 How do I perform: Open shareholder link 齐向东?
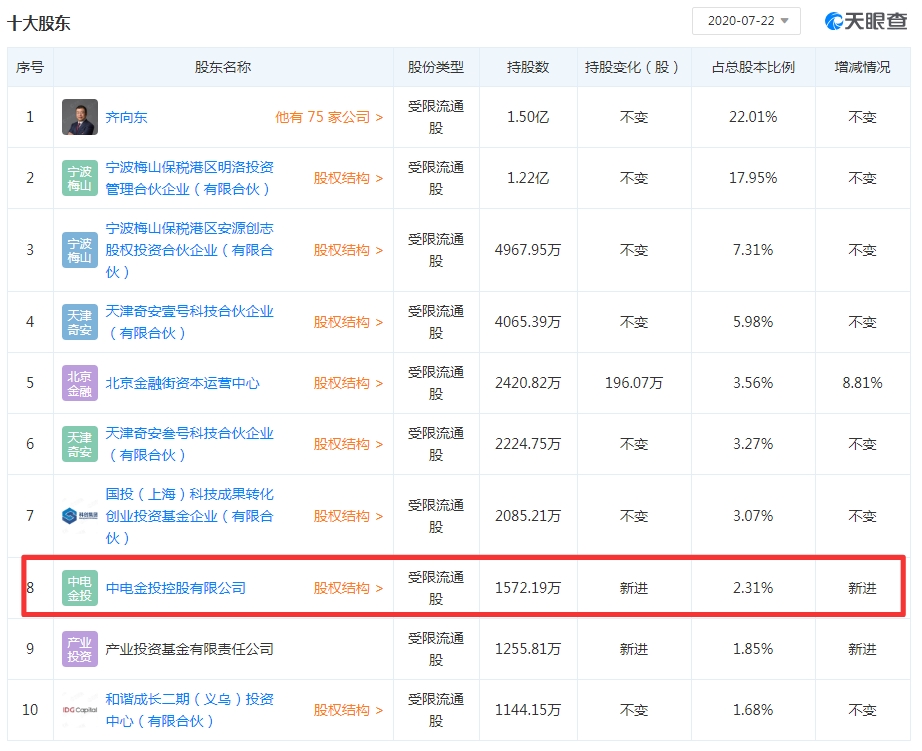[126, 117]
